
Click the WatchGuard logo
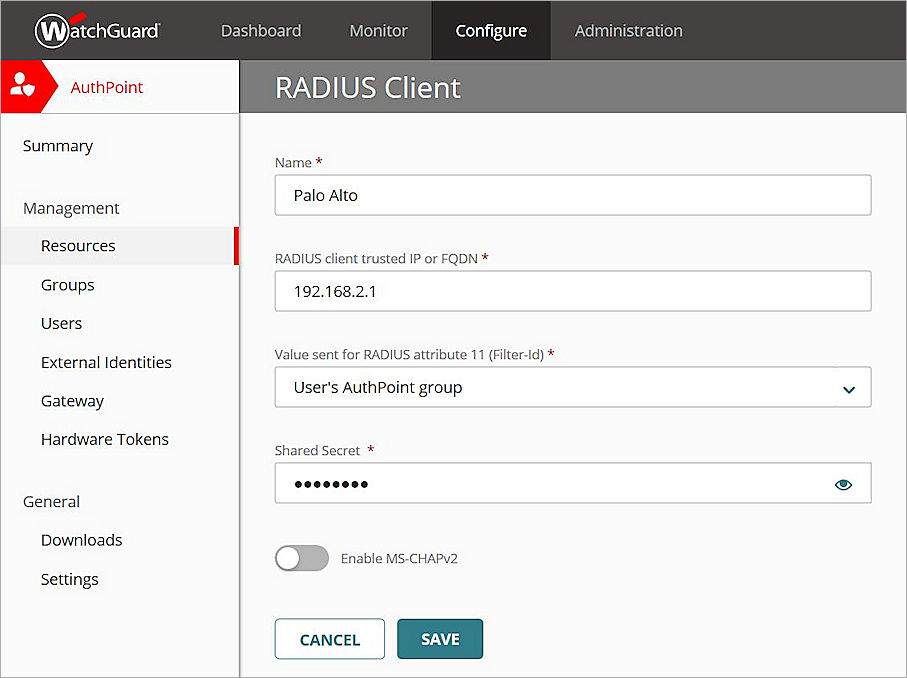(96, 30)
